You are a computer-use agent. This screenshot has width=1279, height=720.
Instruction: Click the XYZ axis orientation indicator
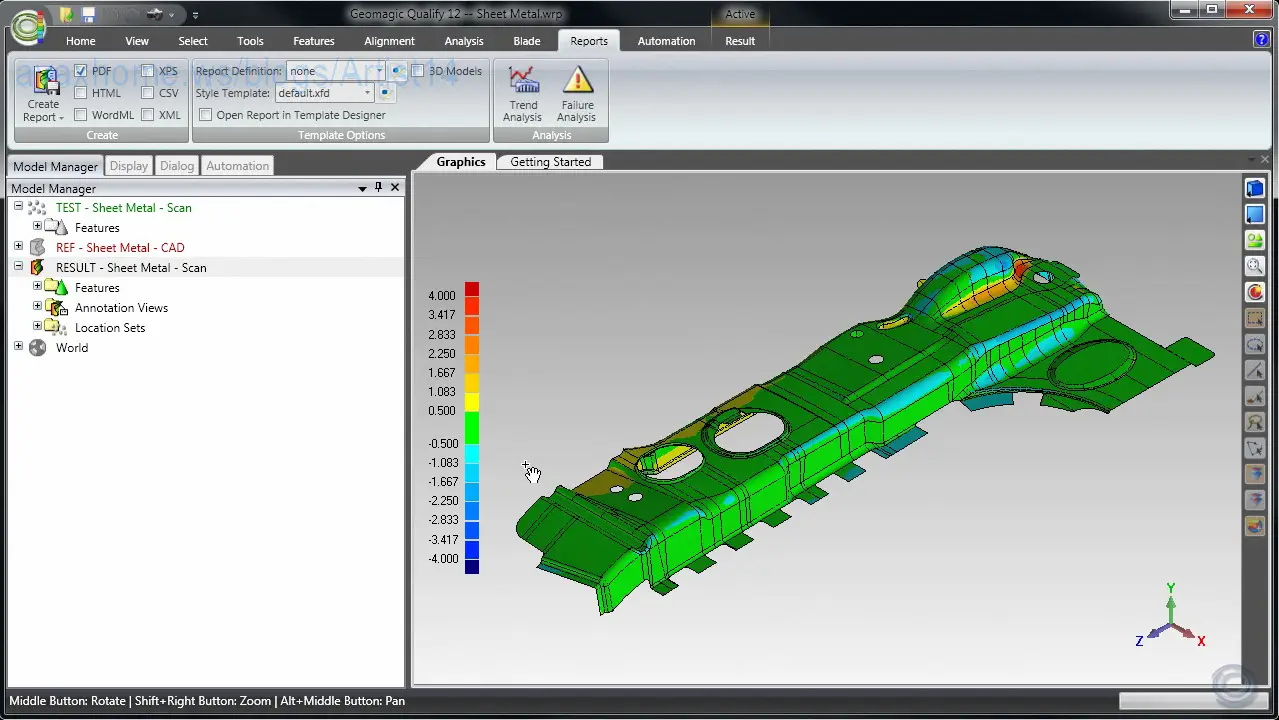pyautogui.click(x=1170, y=616)
